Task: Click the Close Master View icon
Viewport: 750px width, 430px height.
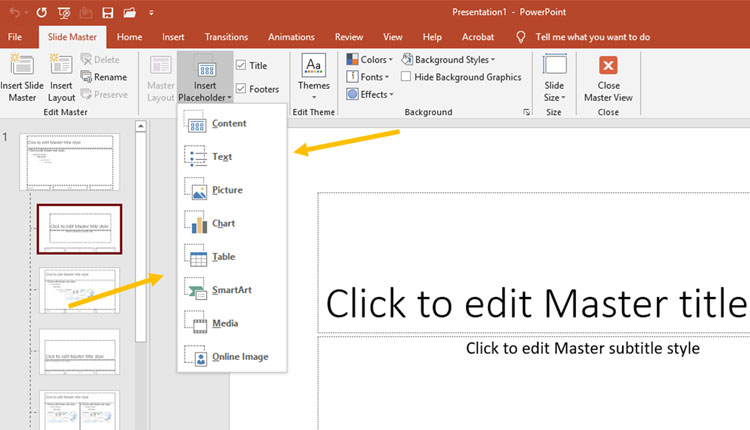Action: (608, 67)
